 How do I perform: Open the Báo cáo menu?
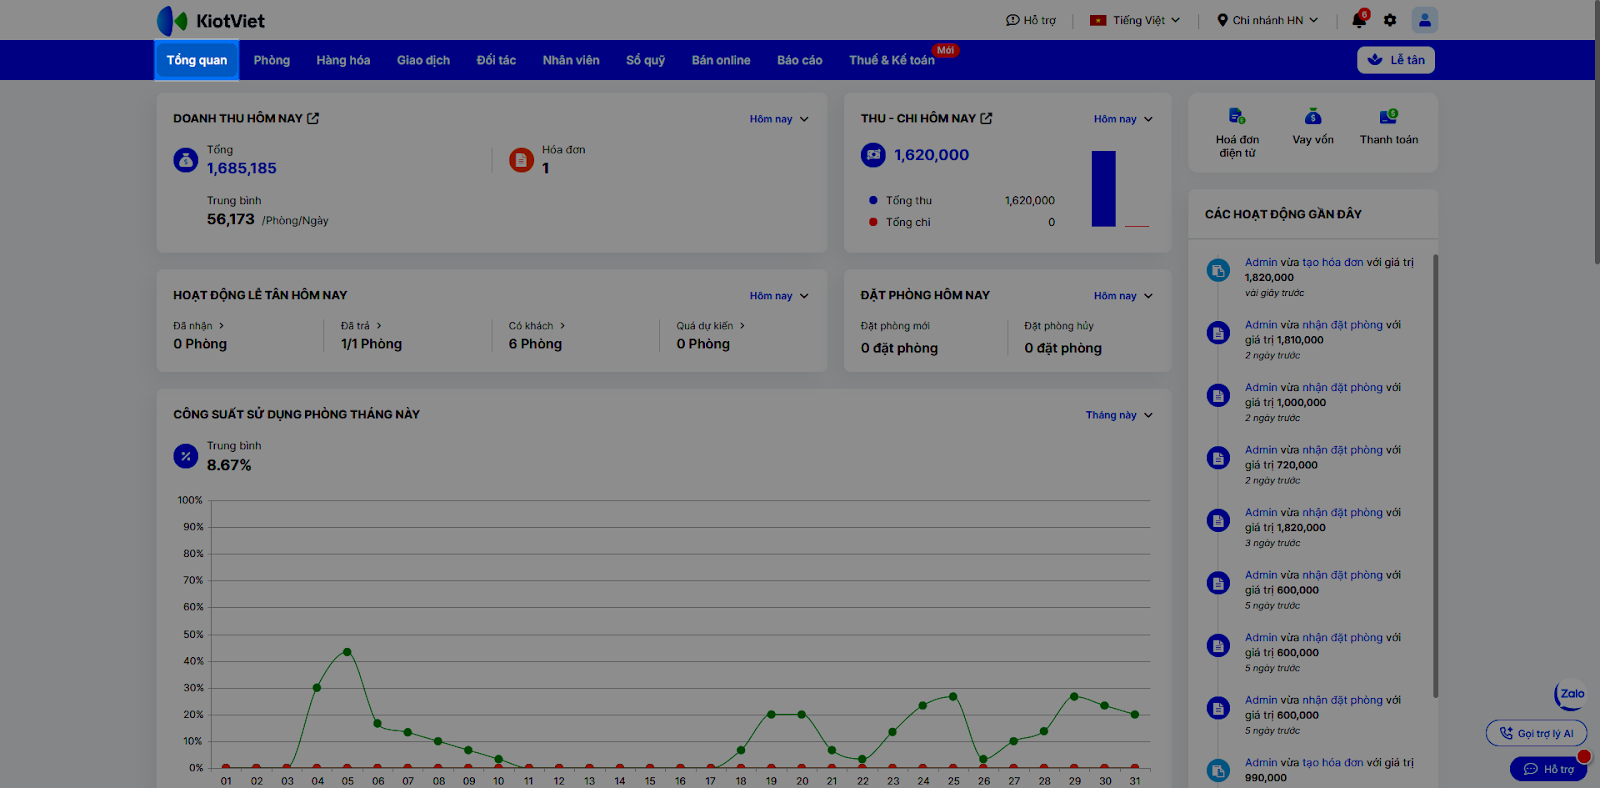(800, 60)
